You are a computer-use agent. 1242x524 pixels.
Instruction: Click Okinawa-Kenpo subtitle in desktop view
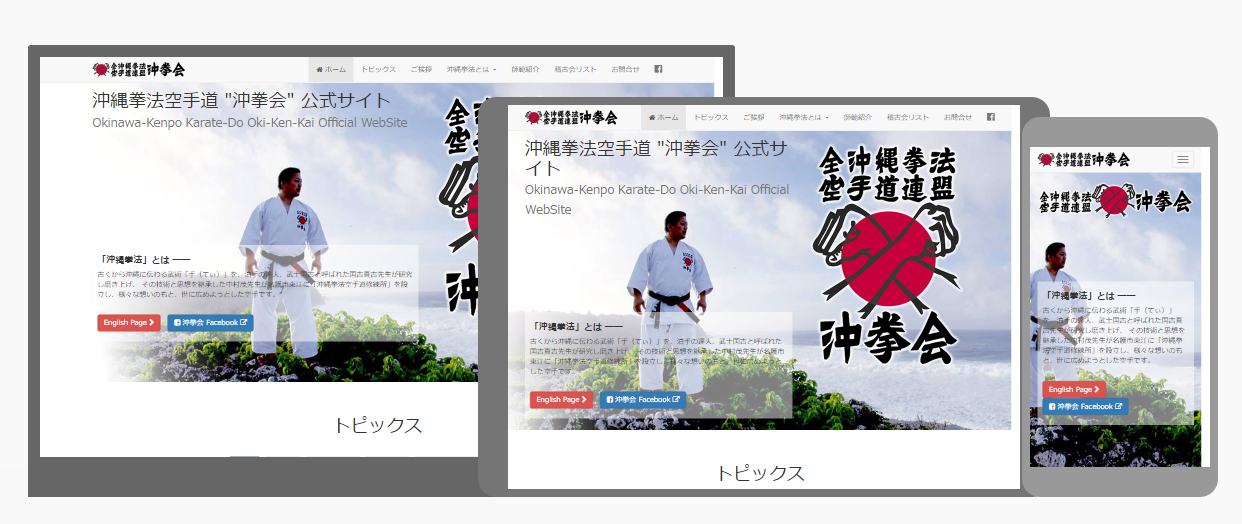[250, 123]
